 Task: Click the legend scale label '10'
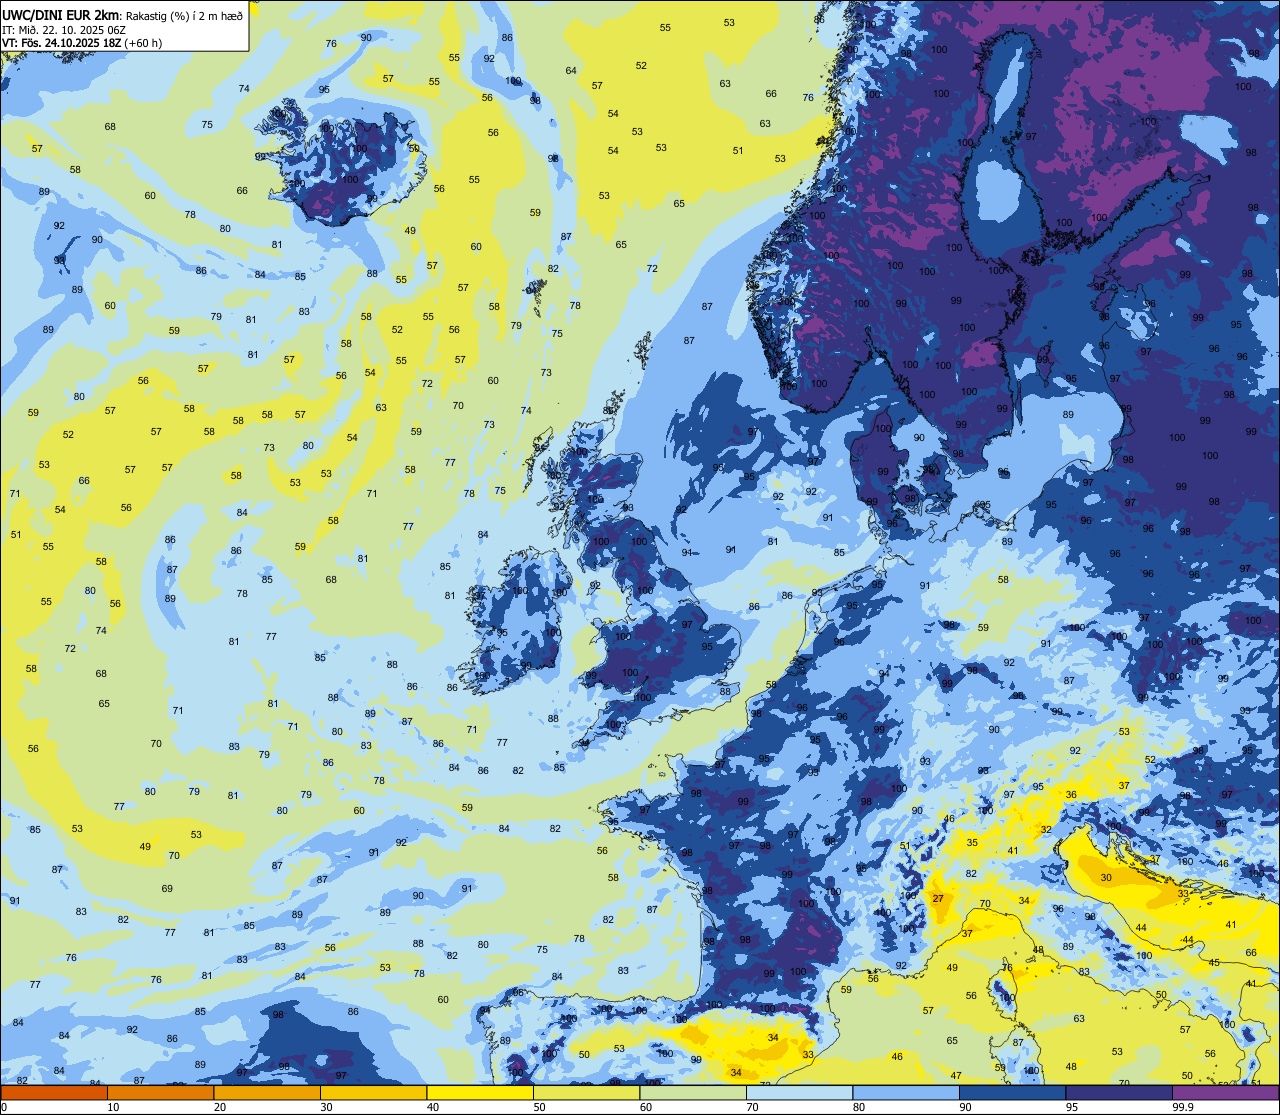coord(113,1107)
